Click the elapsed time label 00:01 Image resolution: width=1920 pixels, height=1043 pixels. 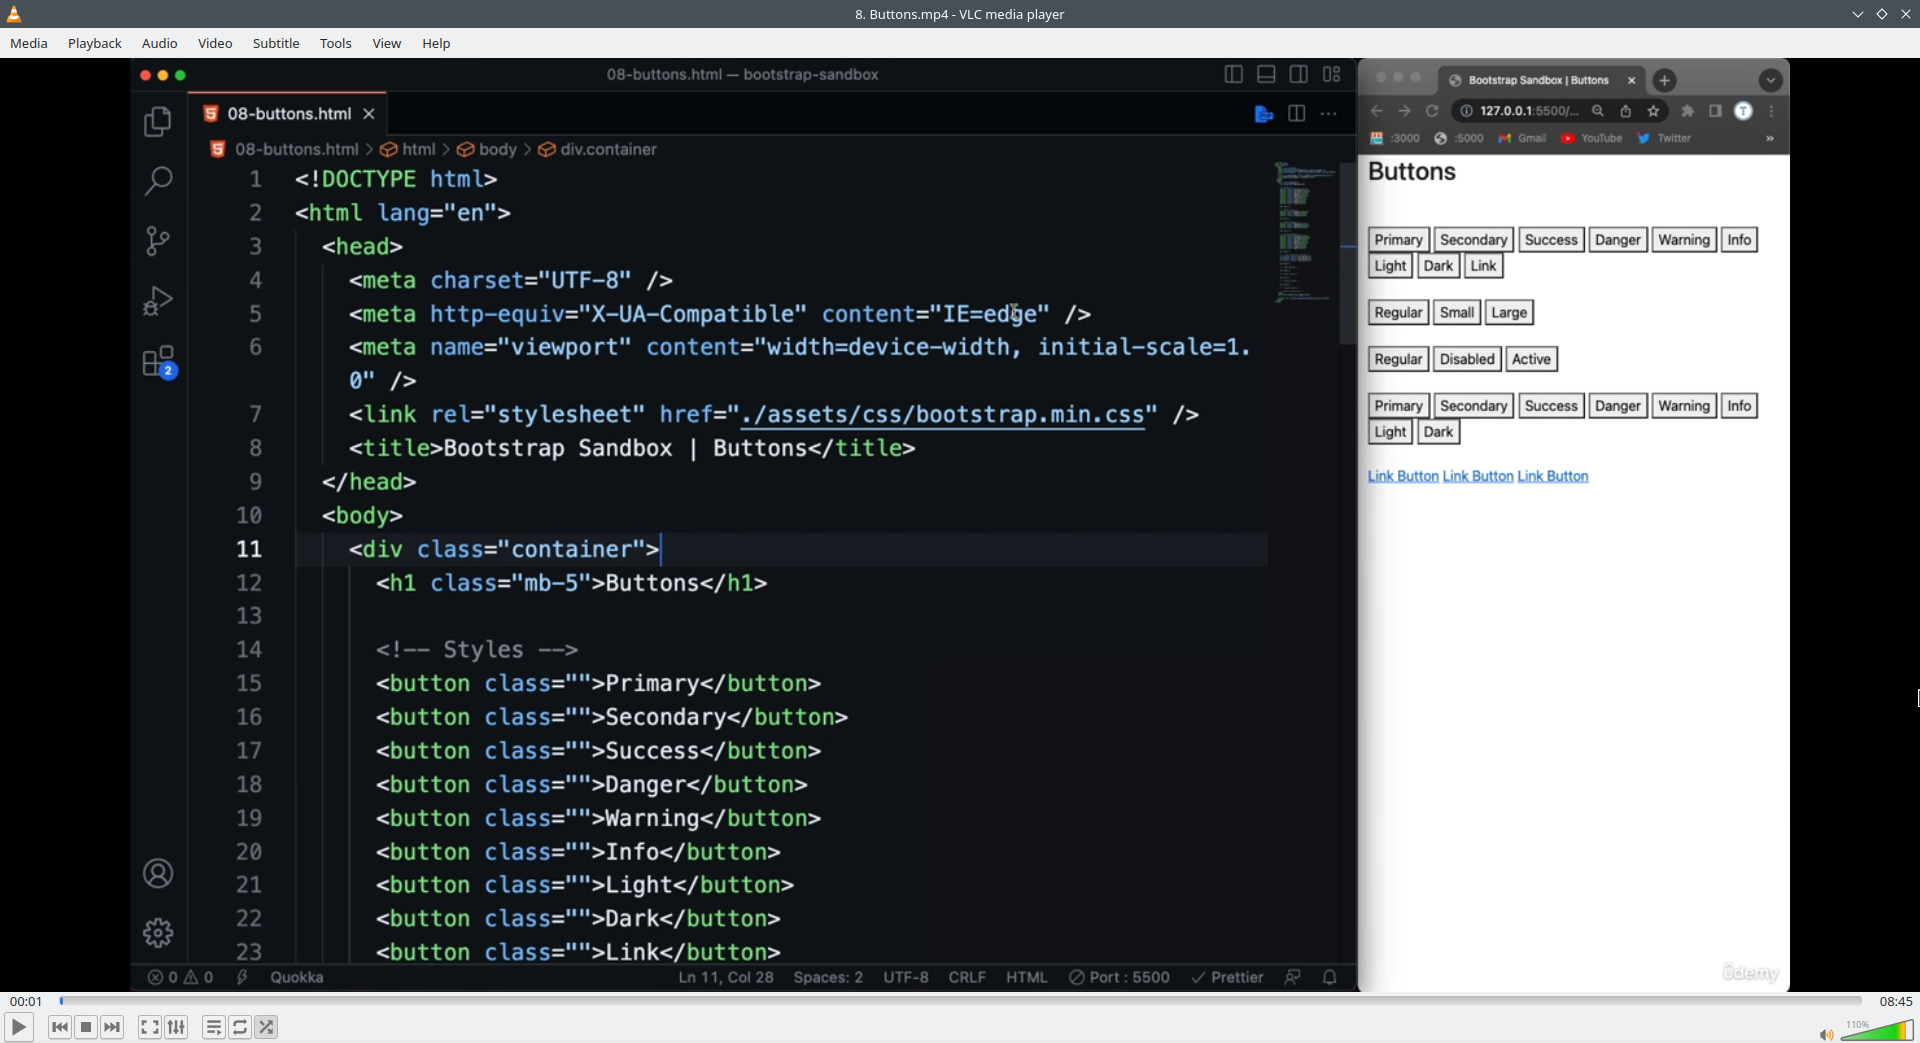(26, 1001)
